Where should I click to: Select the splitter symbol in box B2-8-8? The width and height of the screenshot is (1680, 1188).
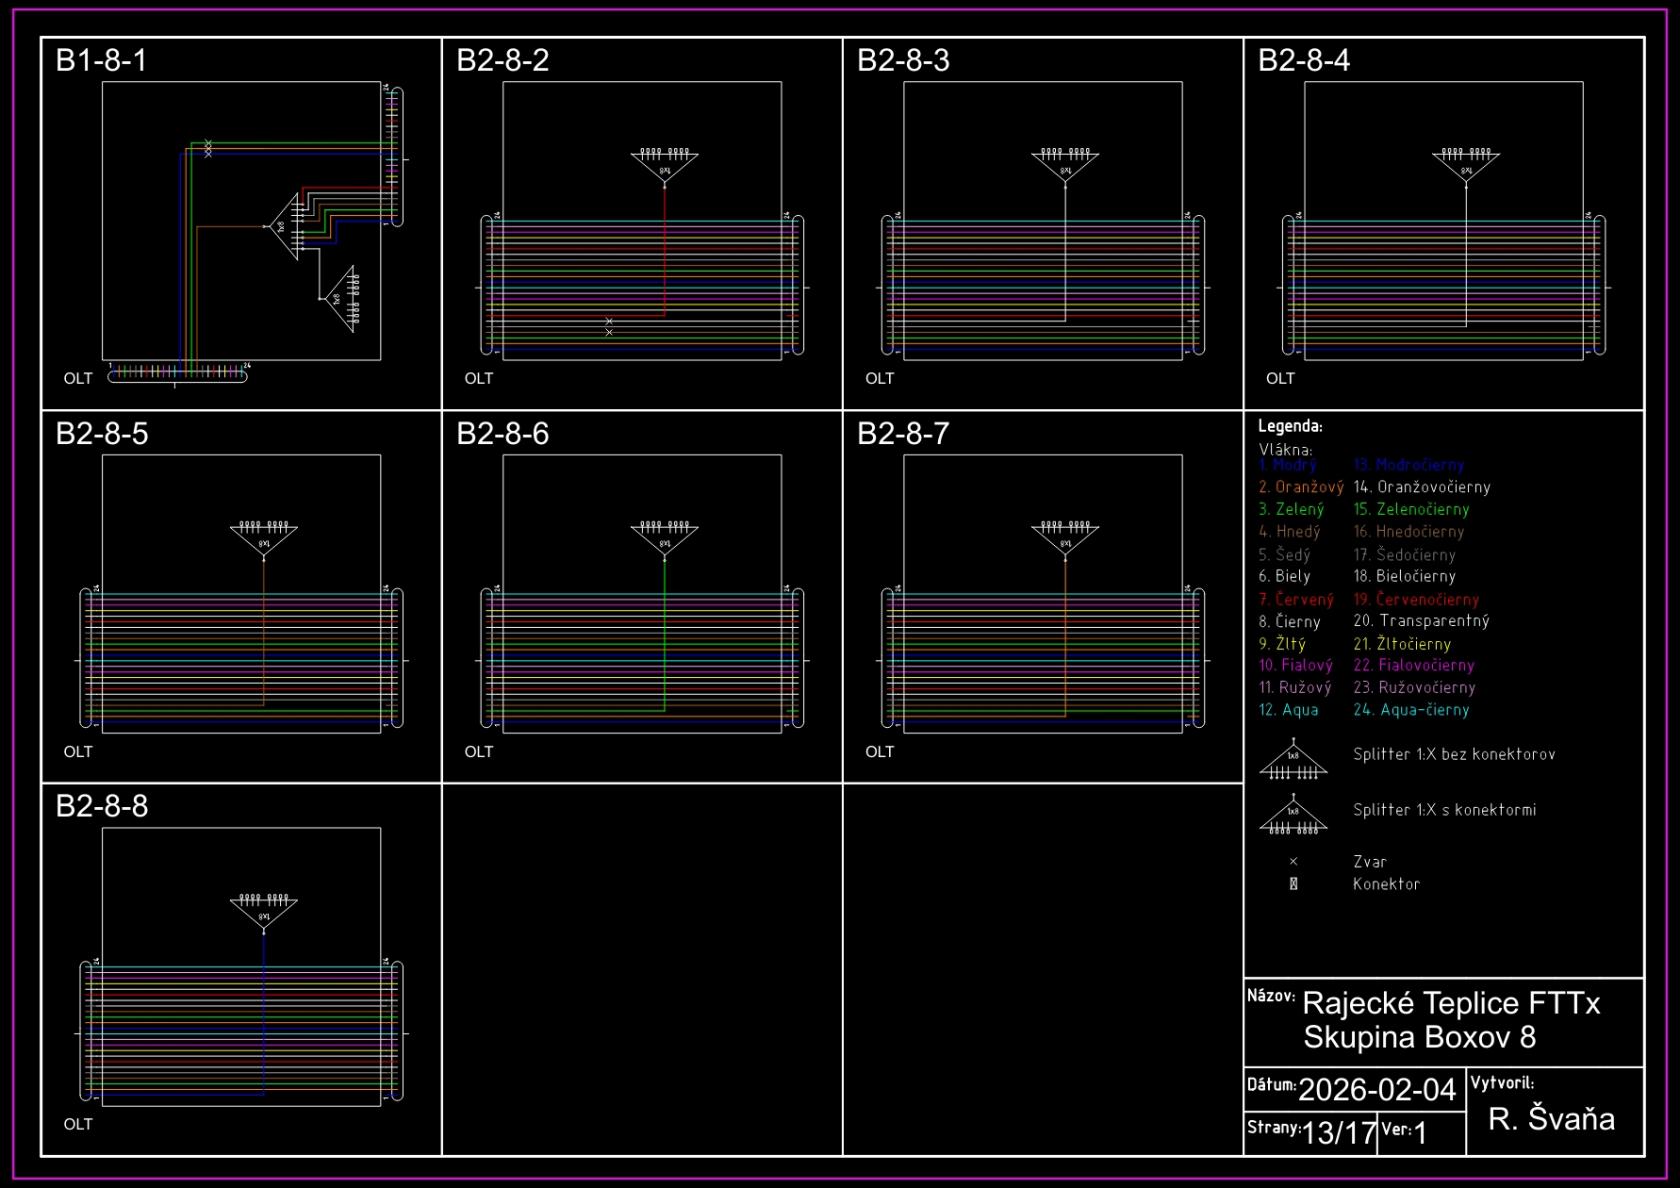click(264, 912)
